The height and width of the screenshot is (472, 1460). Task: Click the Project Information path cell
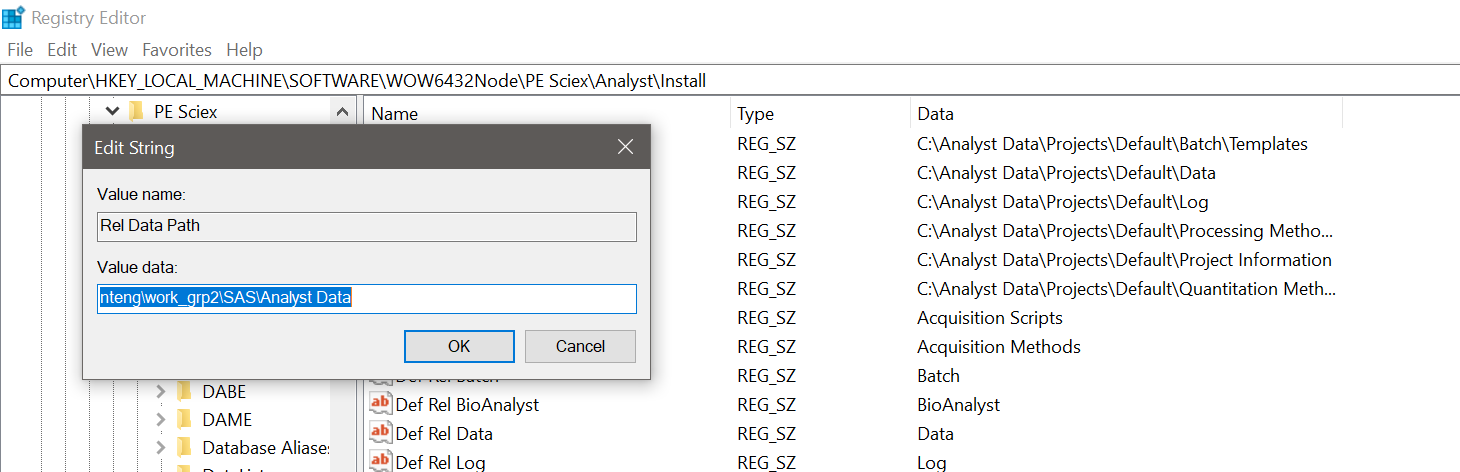[1124, 260]
